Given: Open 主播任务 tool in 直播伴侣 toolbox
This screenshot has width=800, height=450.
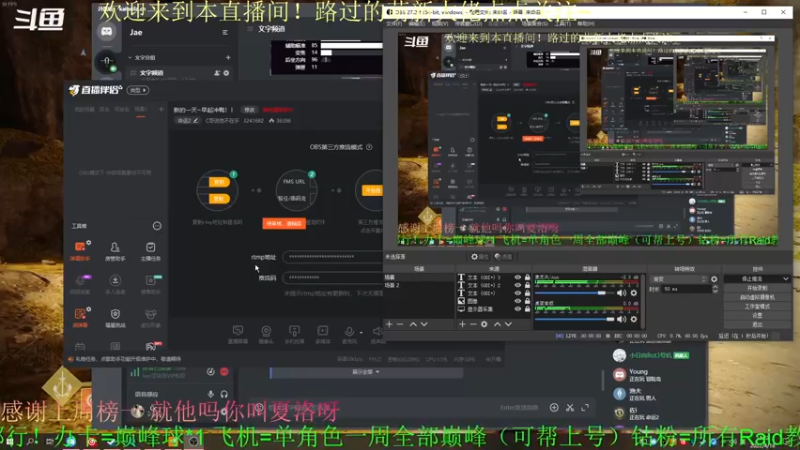Looking at the screenshot, I should pyautogui.click(x=151, y=251).
